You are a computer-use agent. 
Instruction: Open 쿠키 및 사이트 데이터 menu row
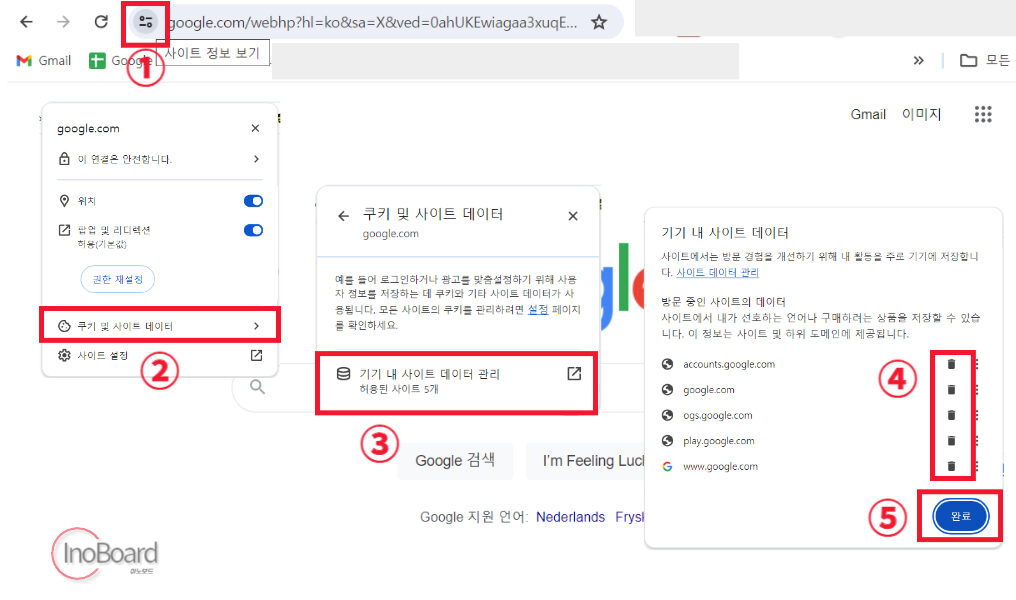point(160,326)
